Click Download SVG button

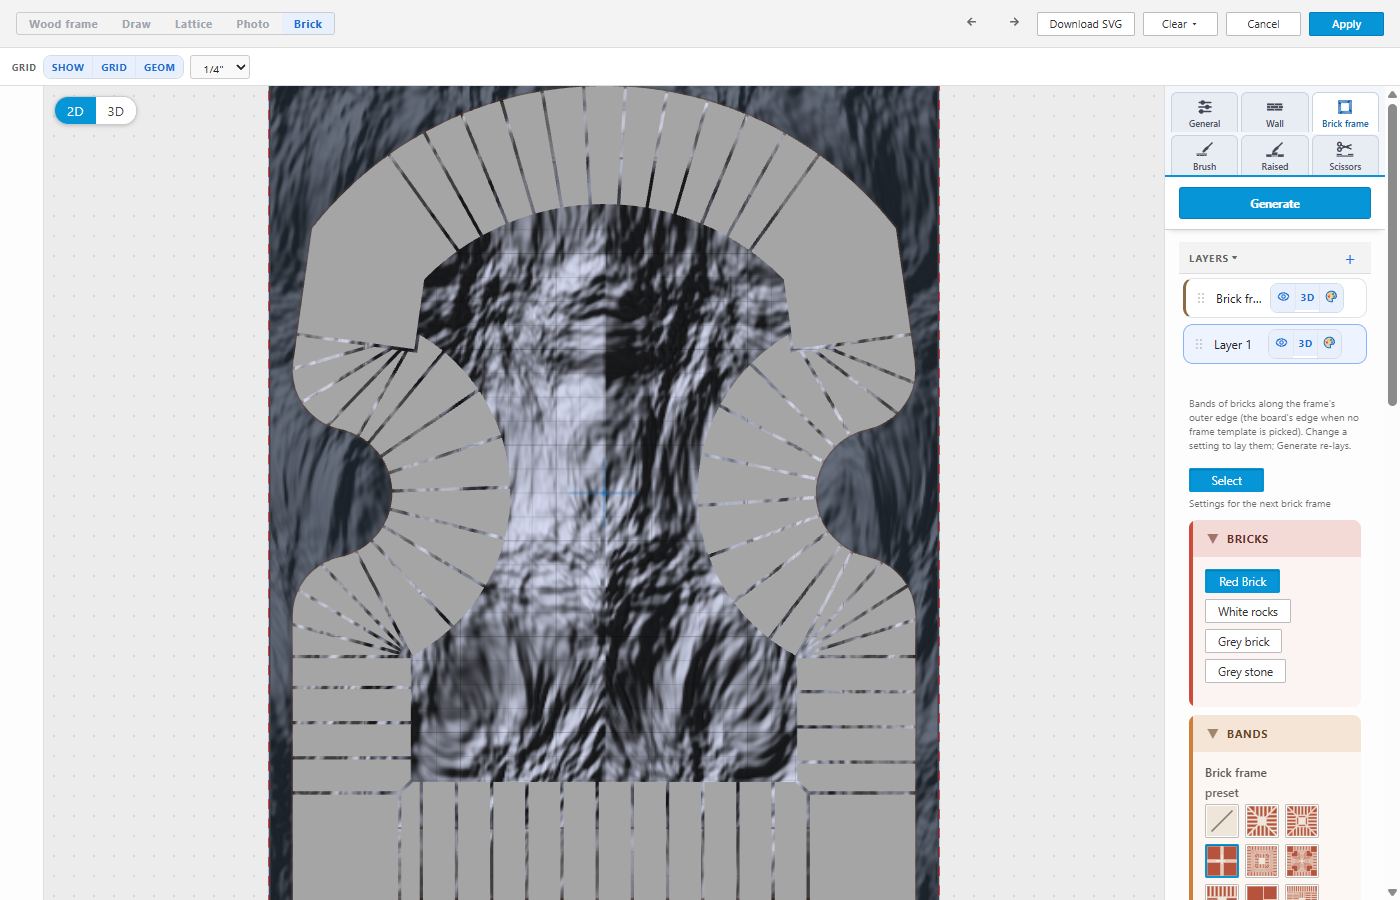click(1086, 24)
